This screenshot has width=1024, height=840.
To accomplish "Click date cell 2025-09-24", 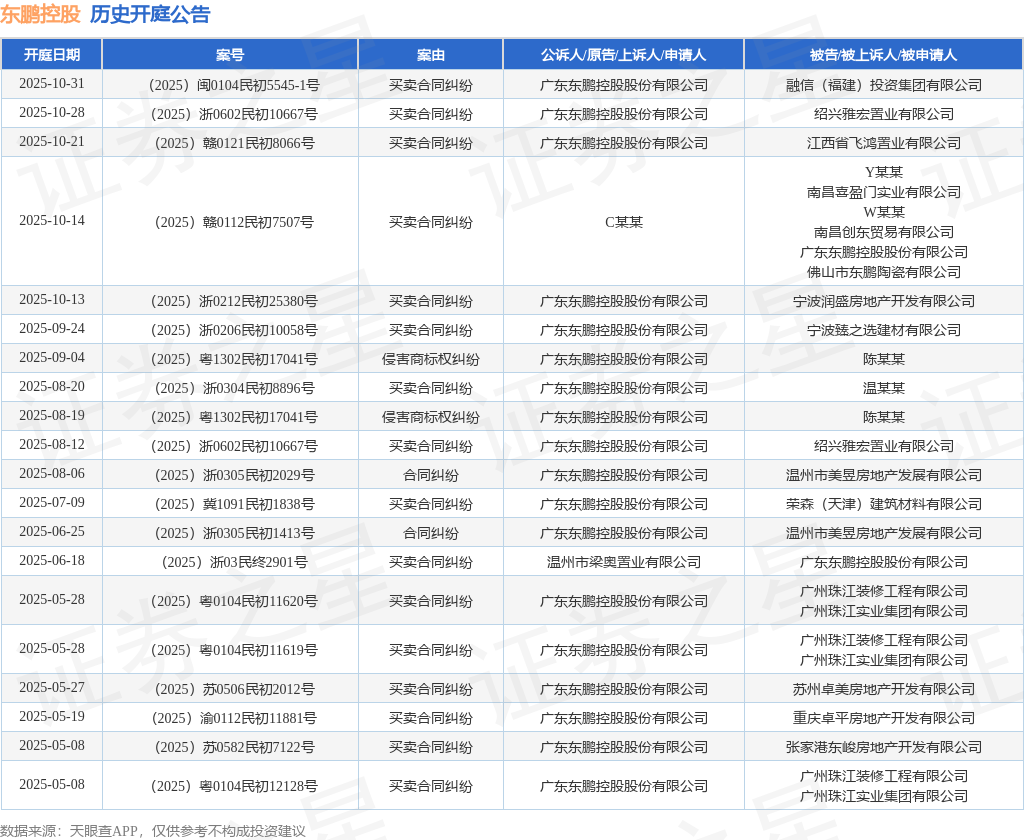I will (52, 329).
